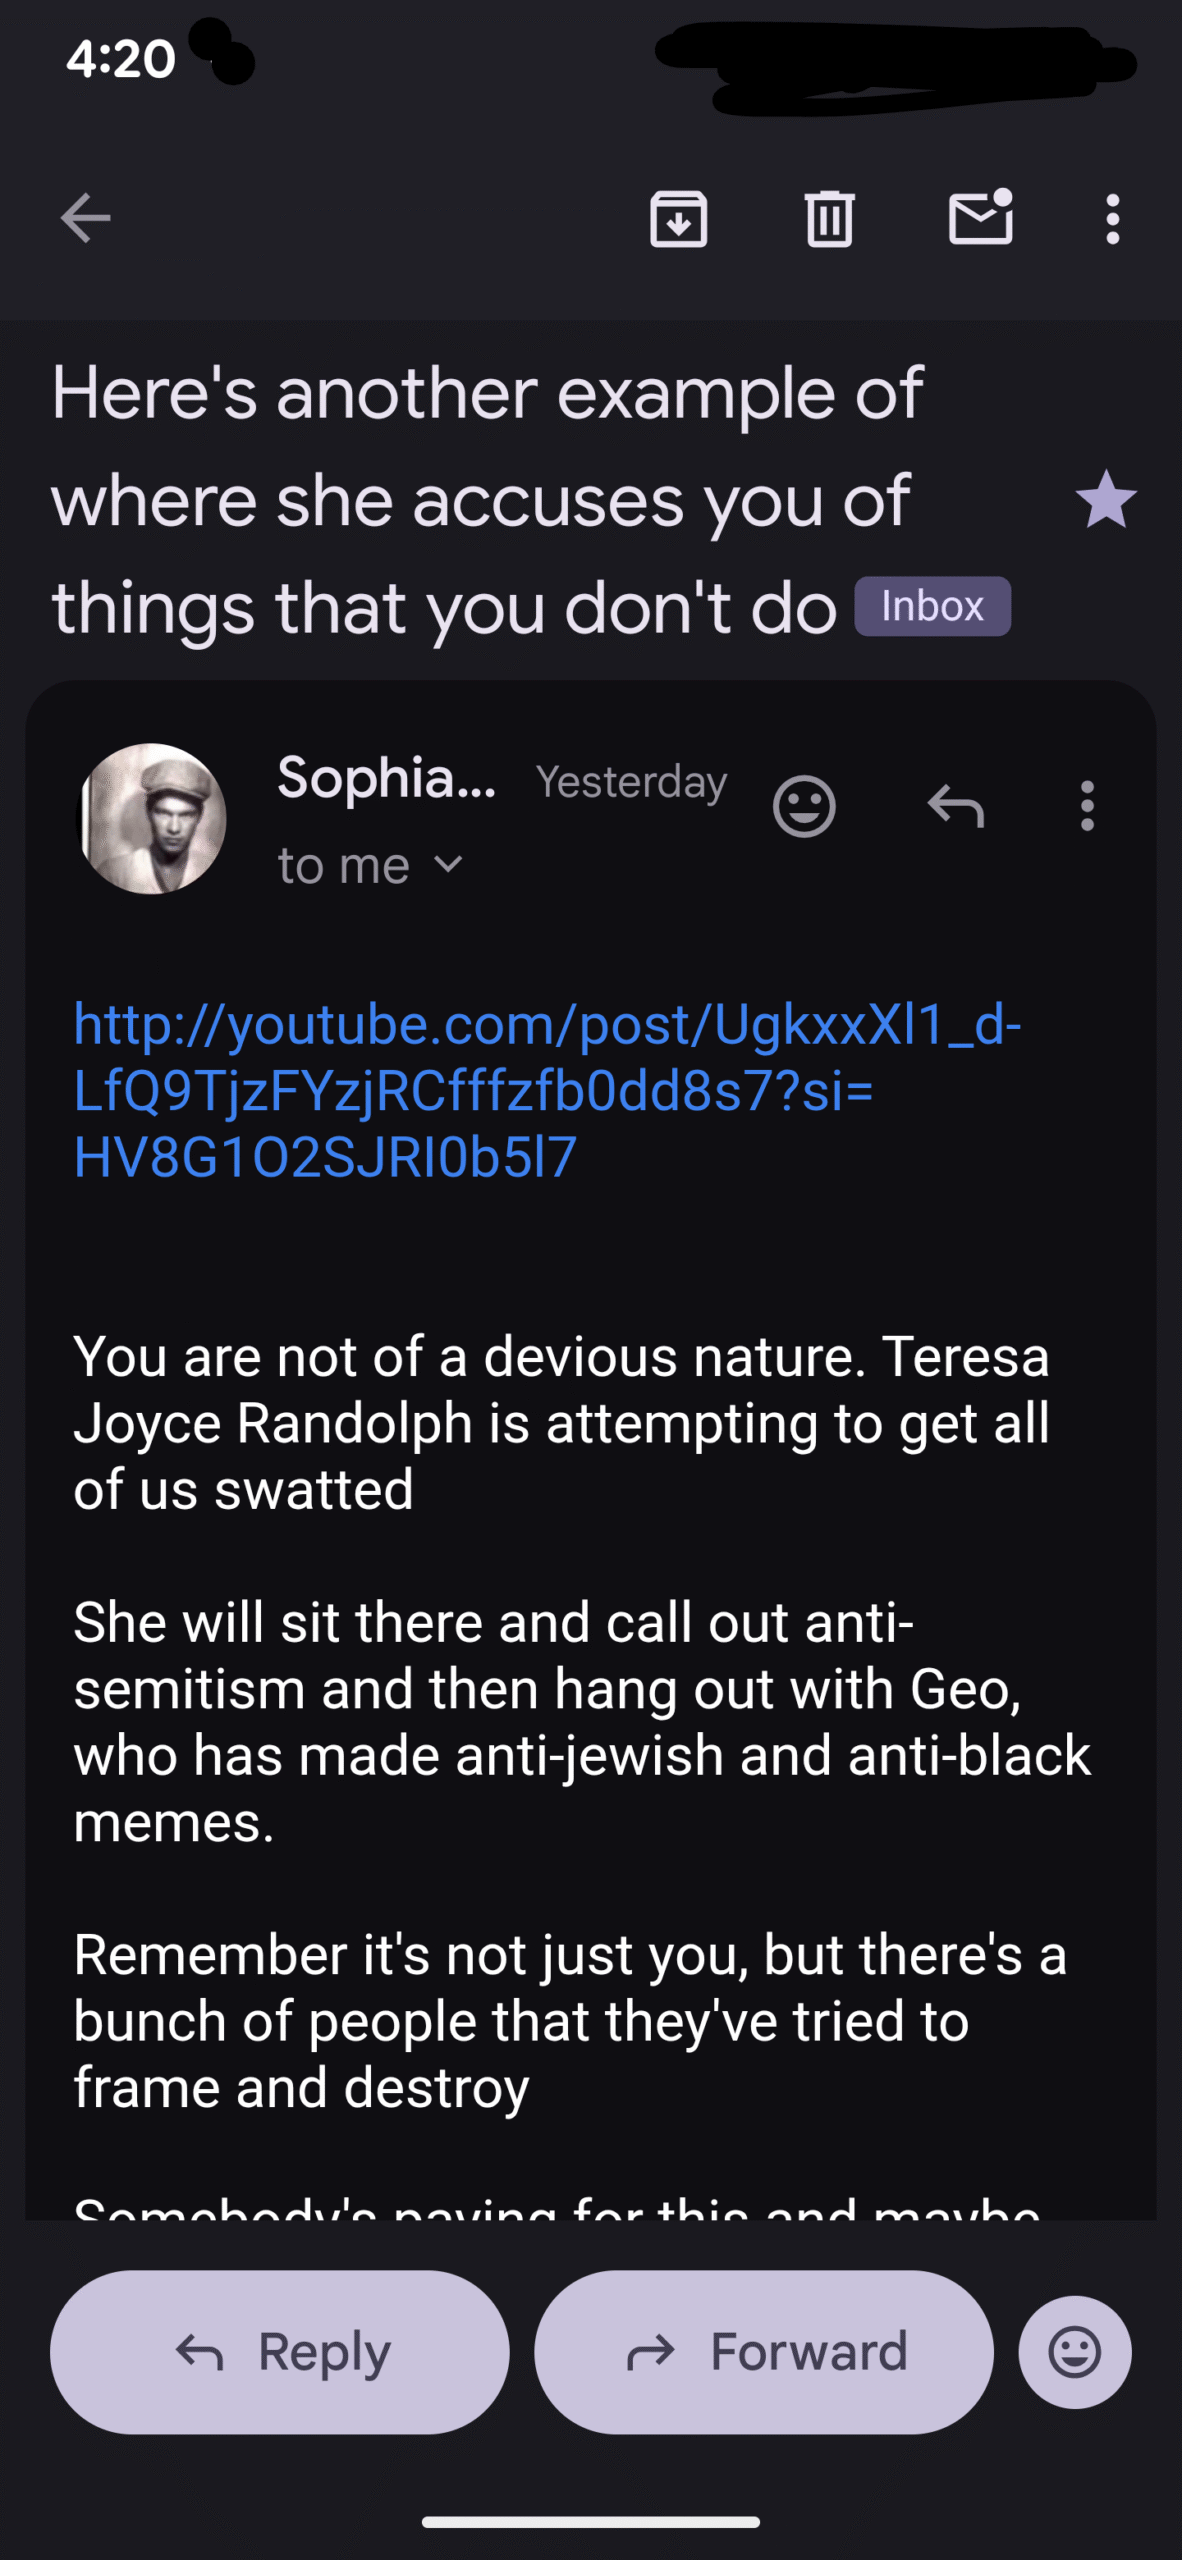Mark the email as unread
This screenshot has width=1182, height=2560.
(x=980, y=218)
